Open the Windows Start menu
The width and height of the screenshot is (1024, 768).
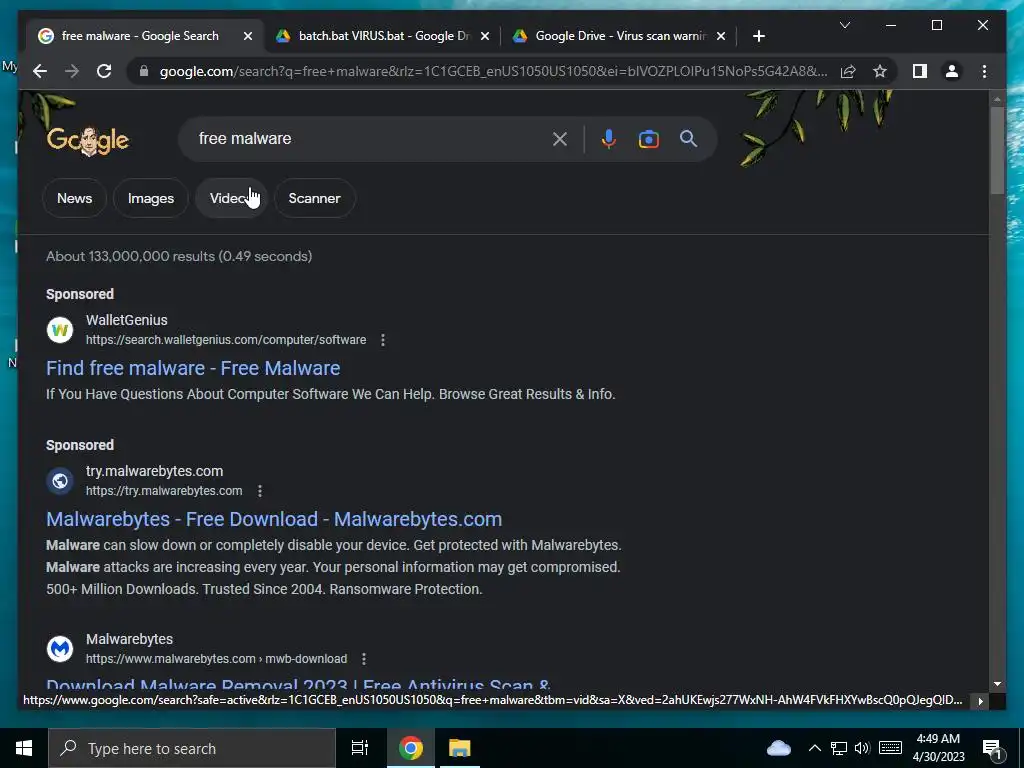[x=24, y=748]
